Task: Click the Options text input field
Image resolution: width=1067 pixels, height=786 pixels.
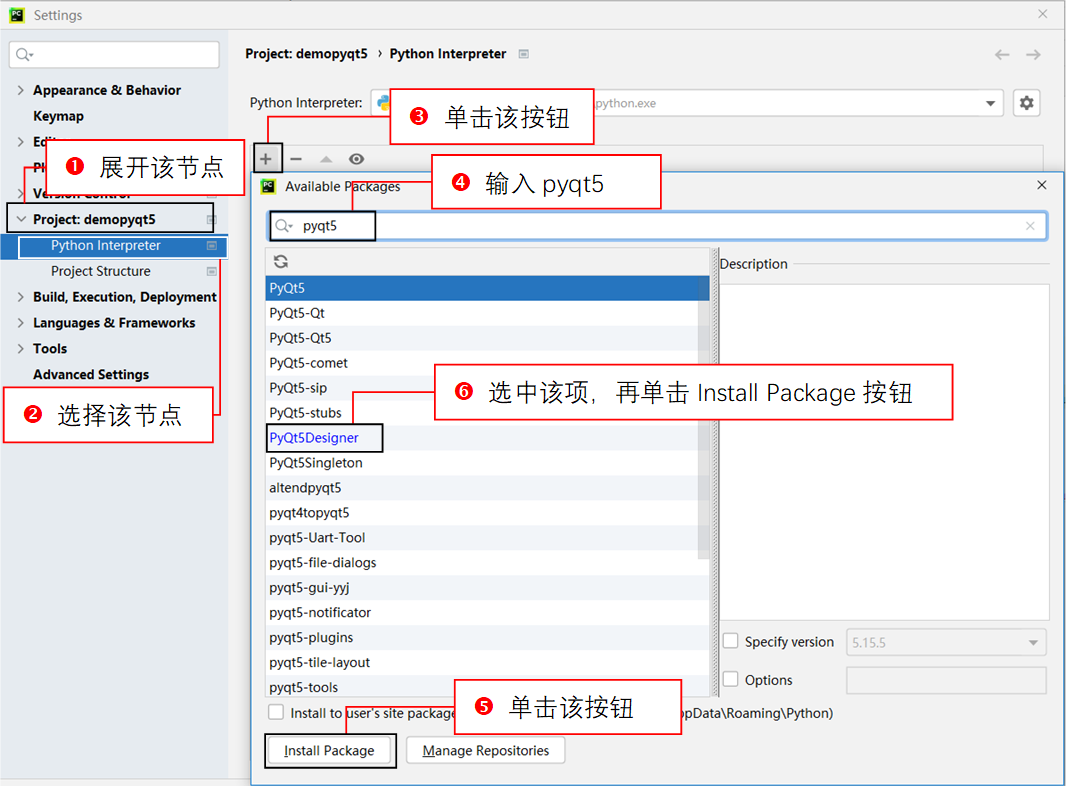Action: tap(946, 680)
